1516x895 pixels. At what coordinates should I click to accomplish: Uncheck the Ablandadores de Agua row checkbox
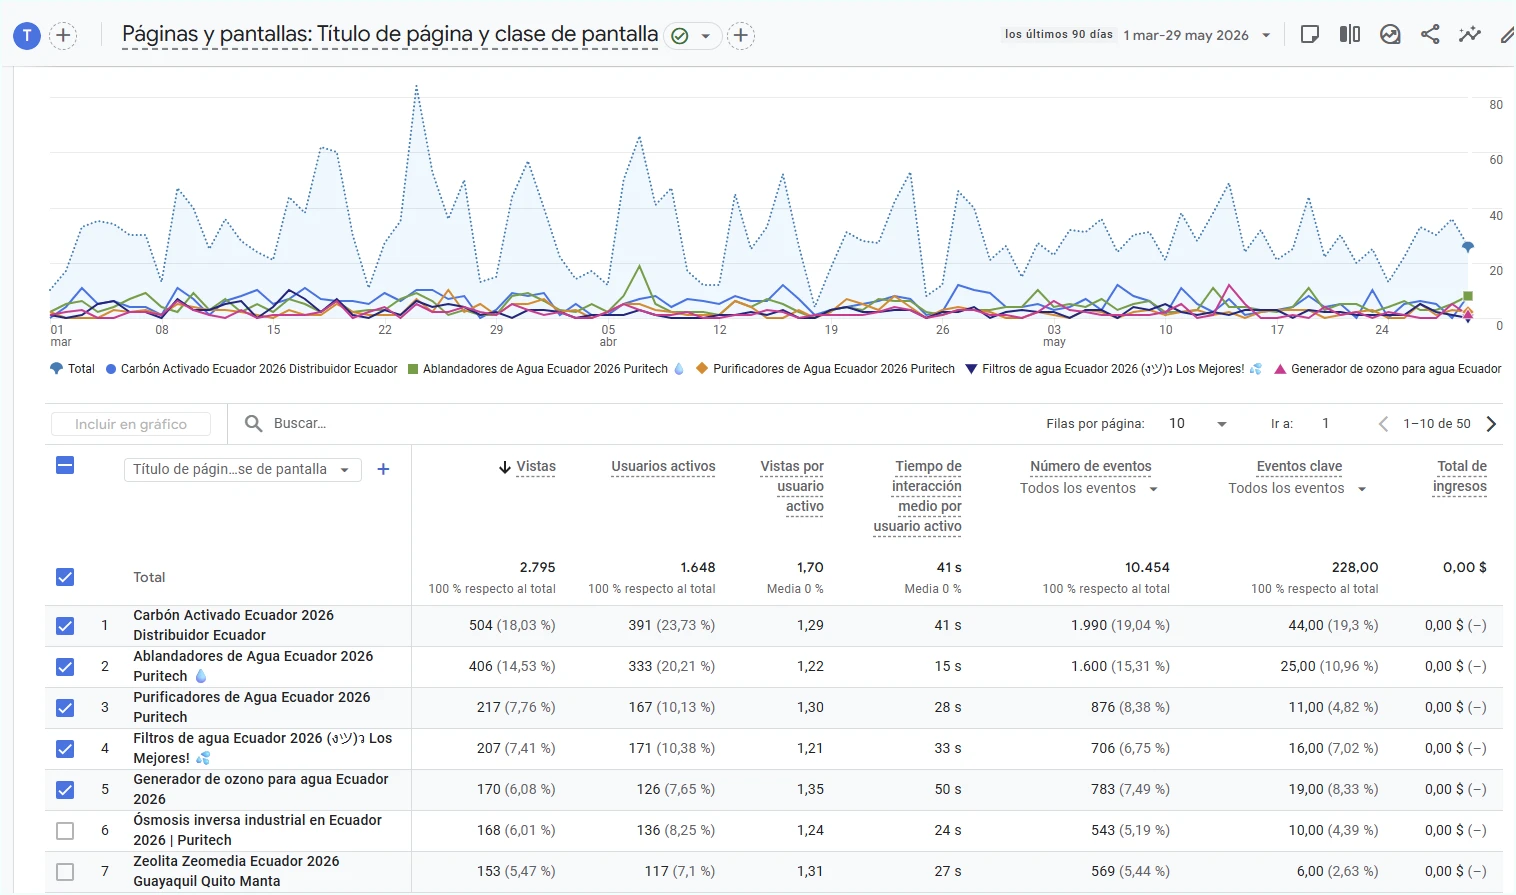[65, 667]
